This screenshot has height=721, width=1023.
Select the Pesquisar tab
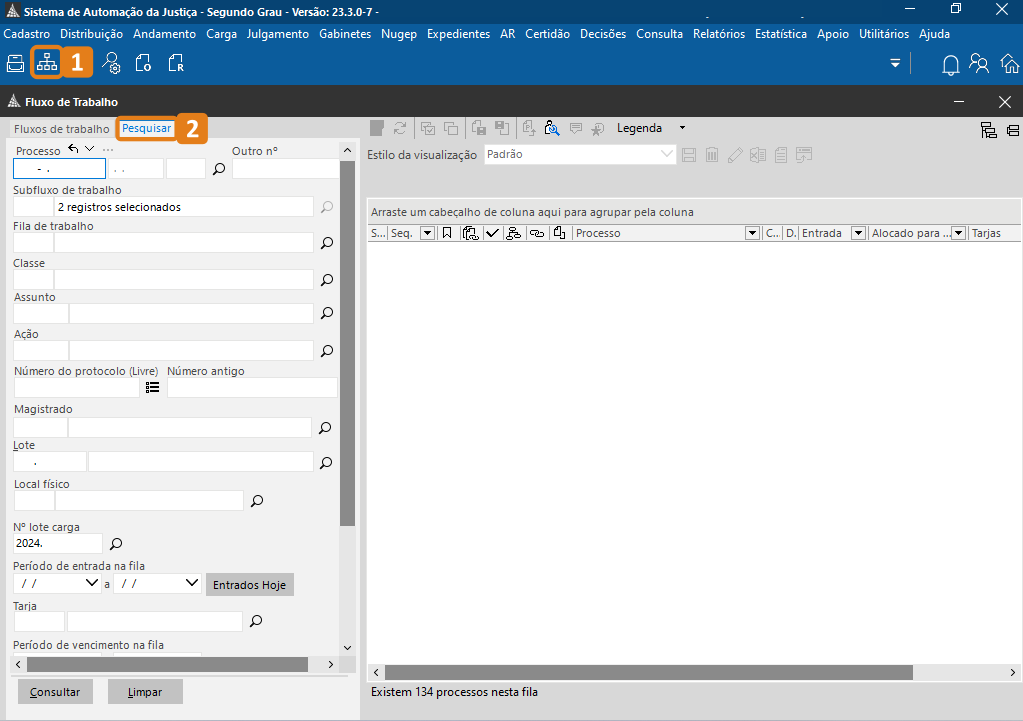click(147, 129)
